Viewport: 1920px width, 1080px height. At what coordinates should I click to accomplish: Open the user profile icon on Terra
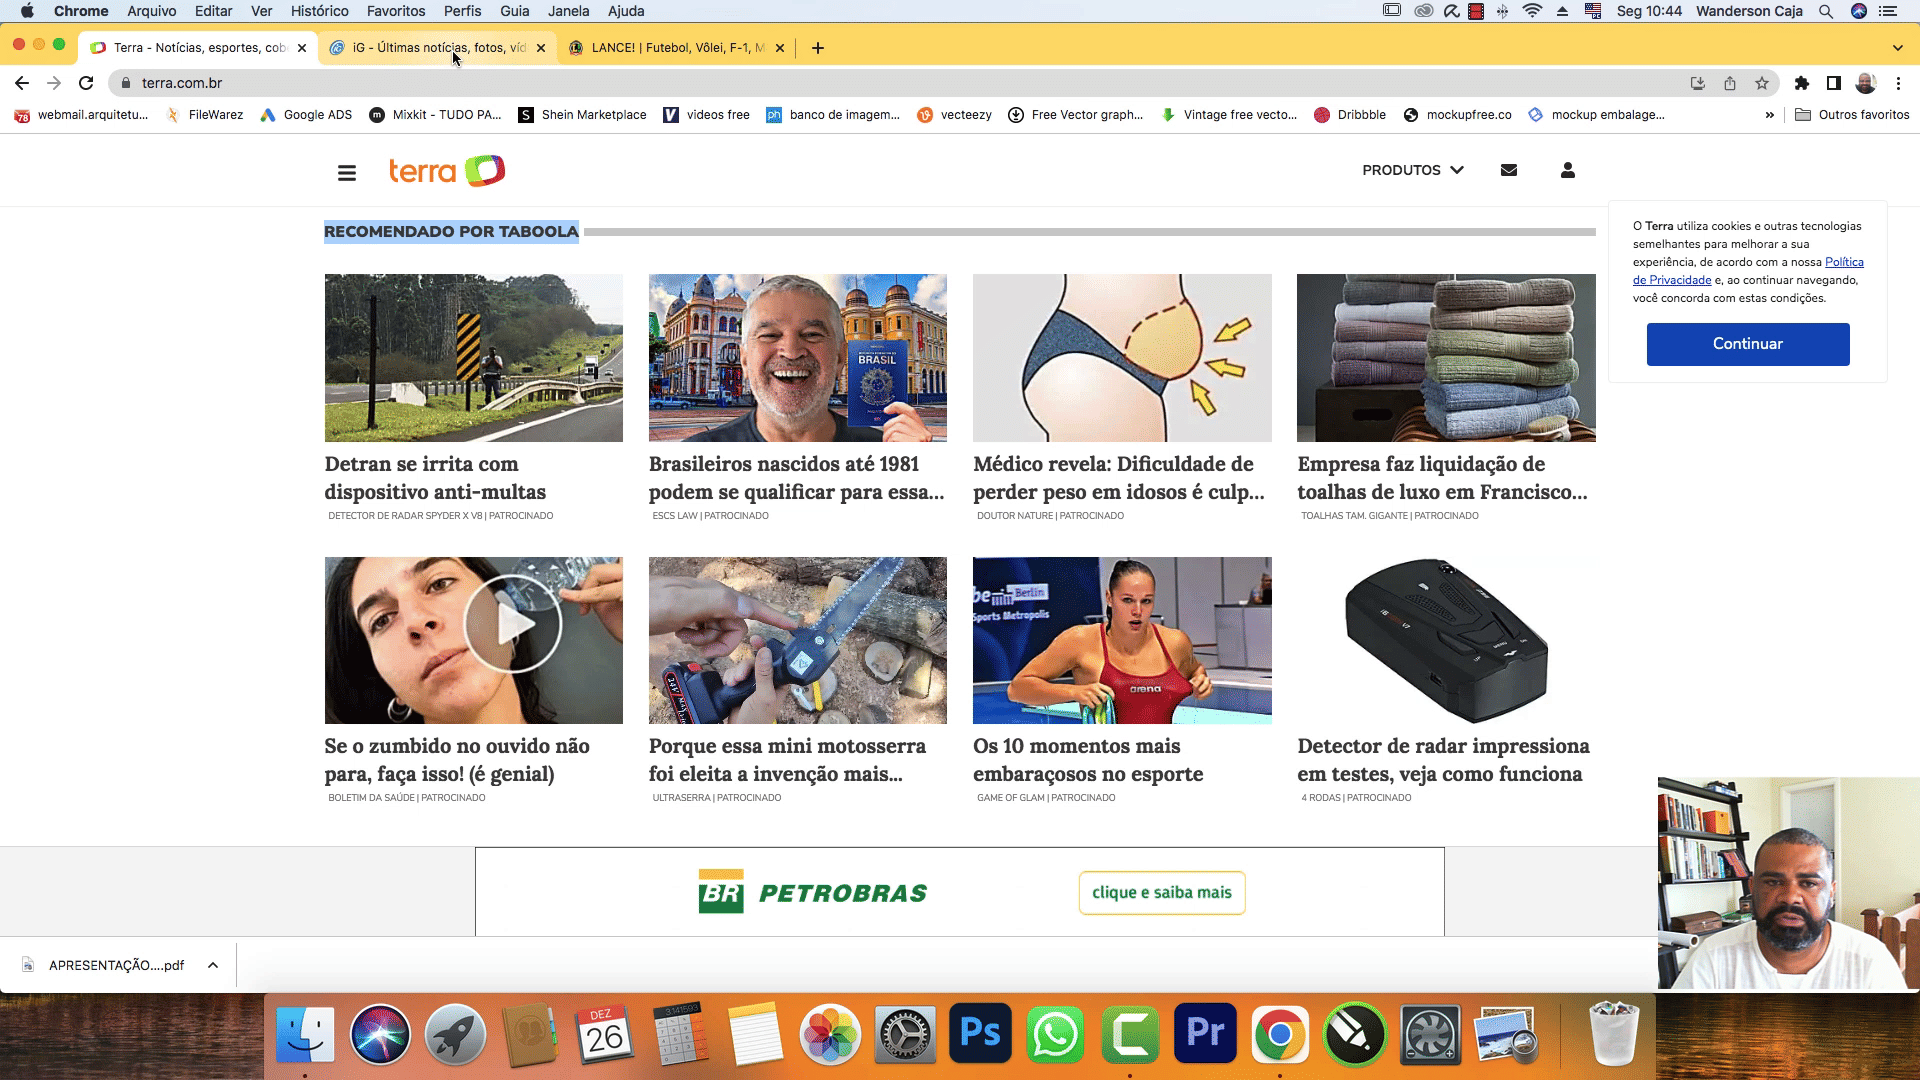click(x=1567, y=170)
